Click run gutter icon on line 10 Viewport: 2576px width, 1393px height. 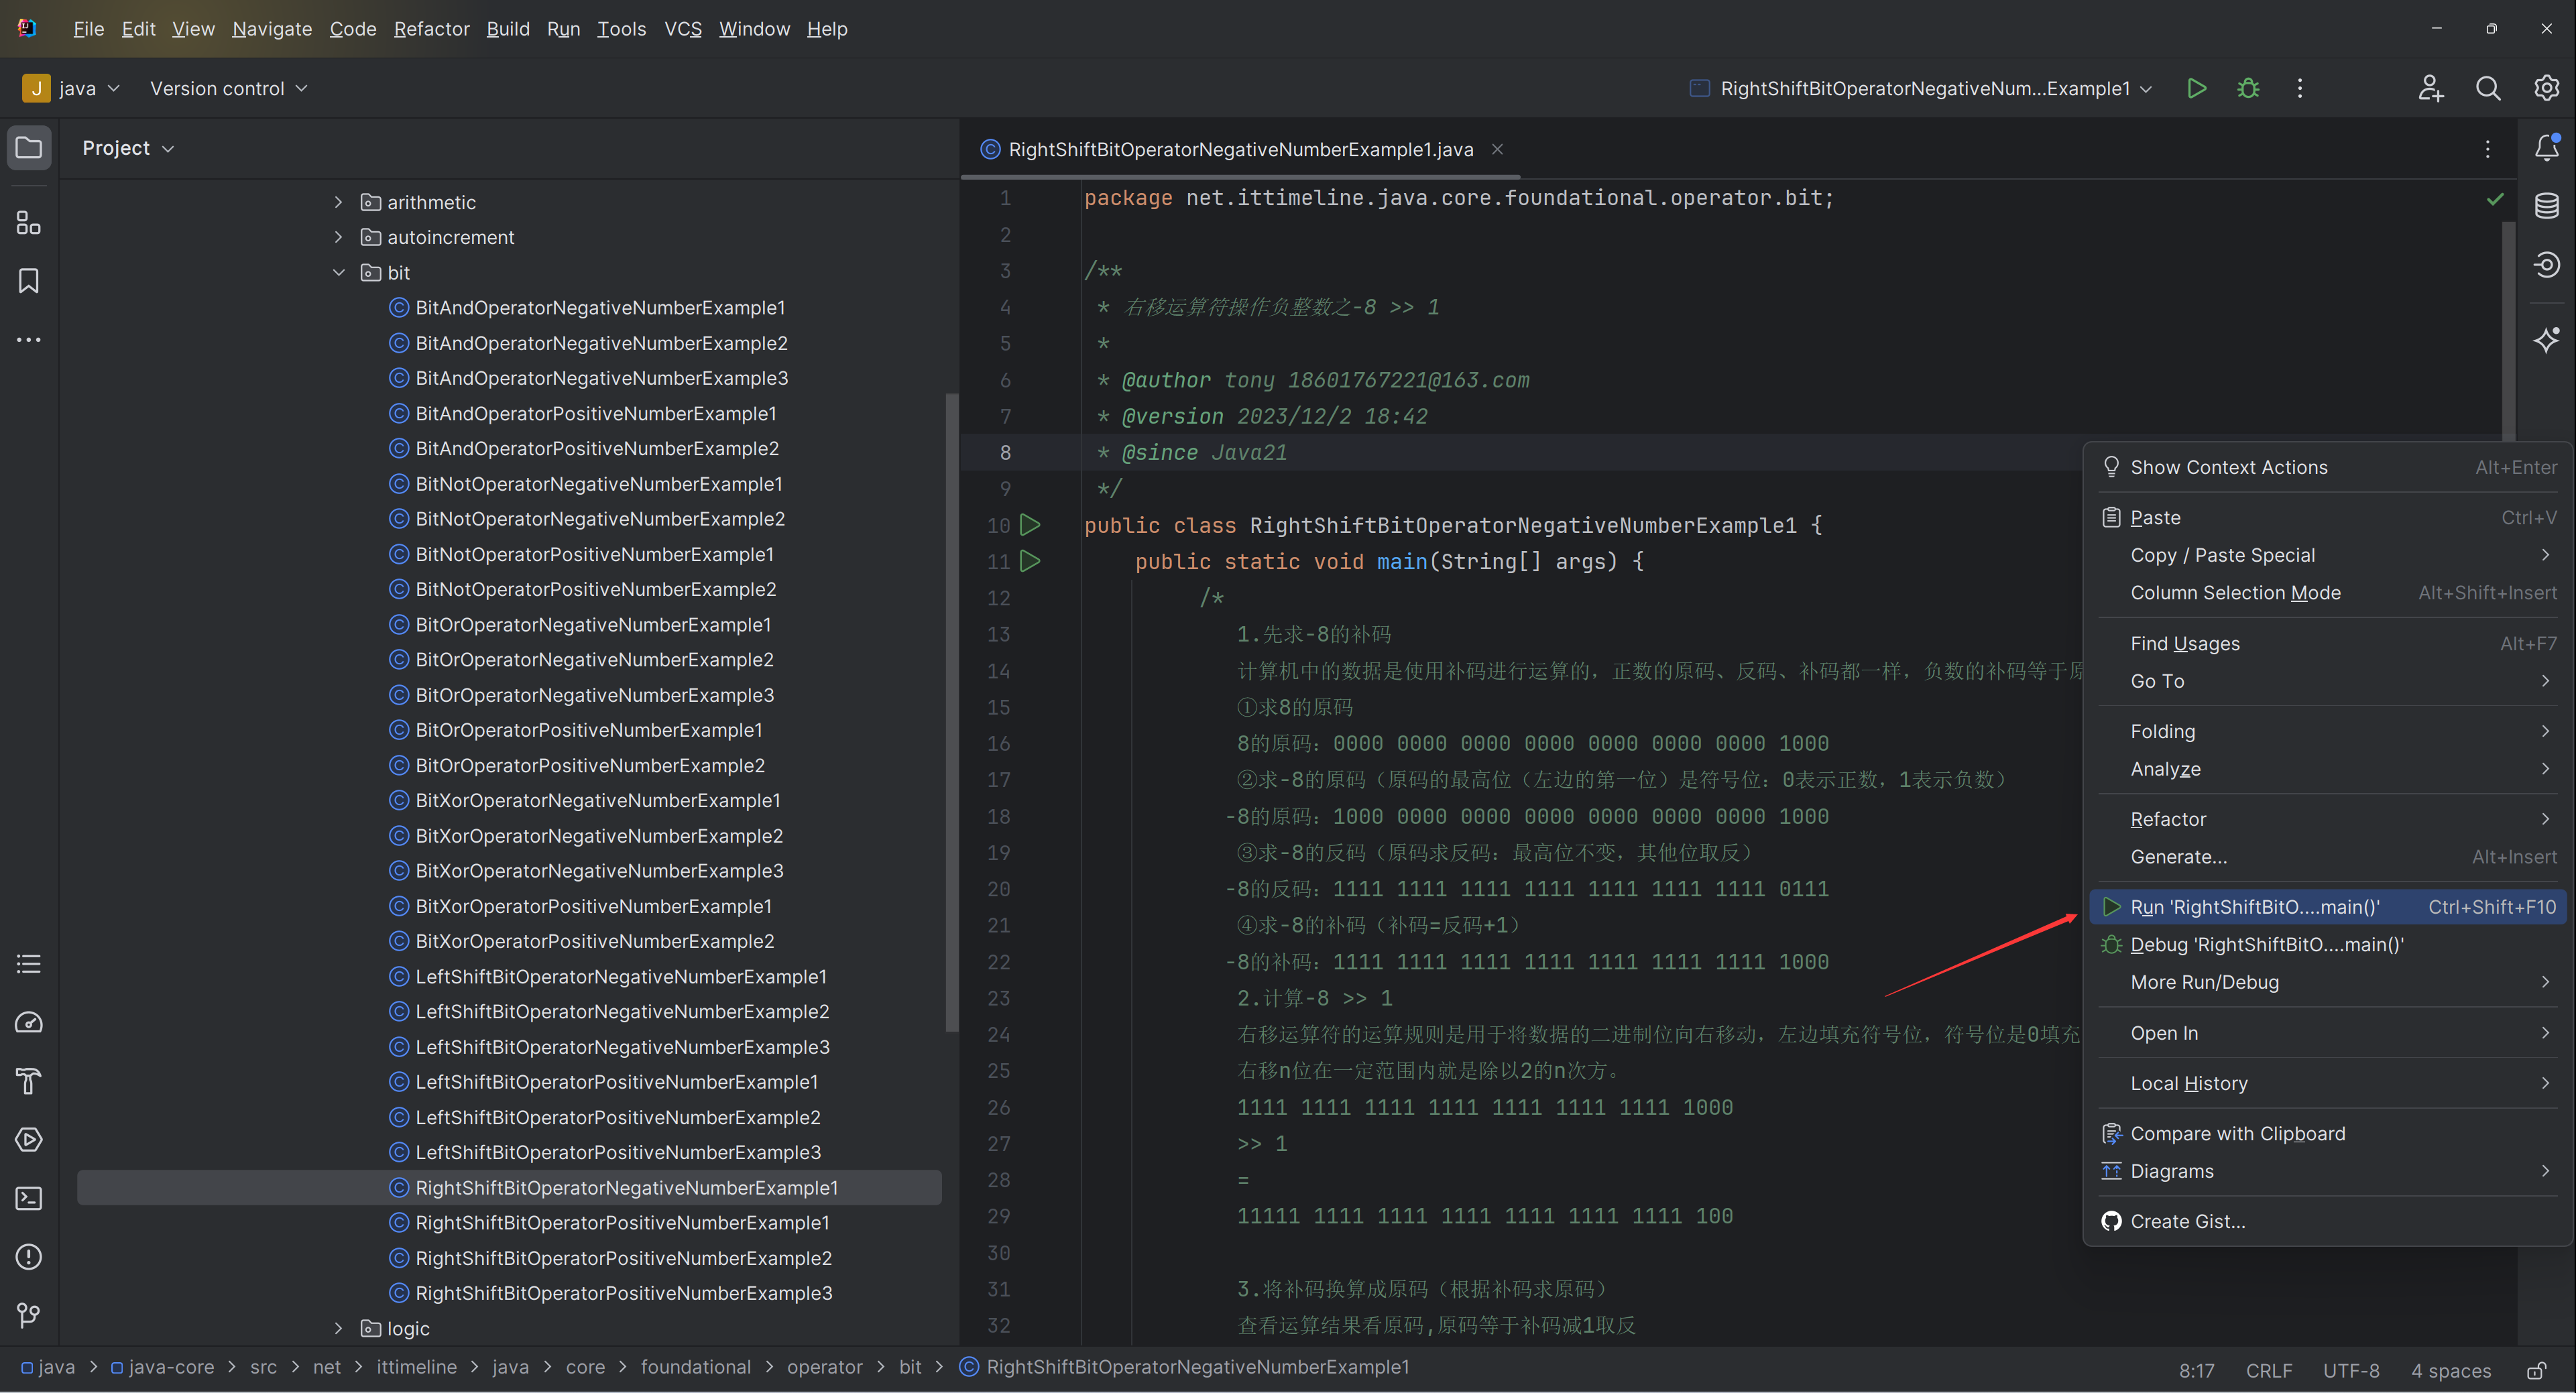coord(1030,525)
